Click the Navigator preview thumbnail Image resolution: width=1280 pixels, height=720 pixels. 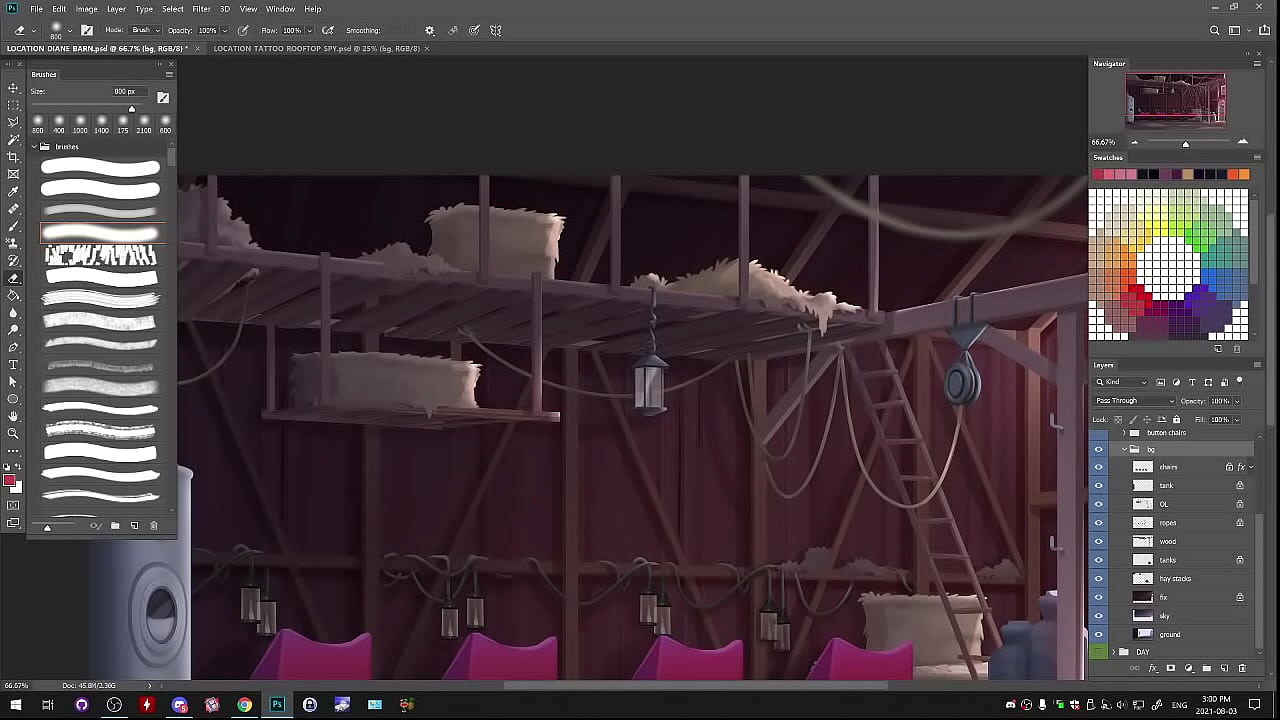1175,99
